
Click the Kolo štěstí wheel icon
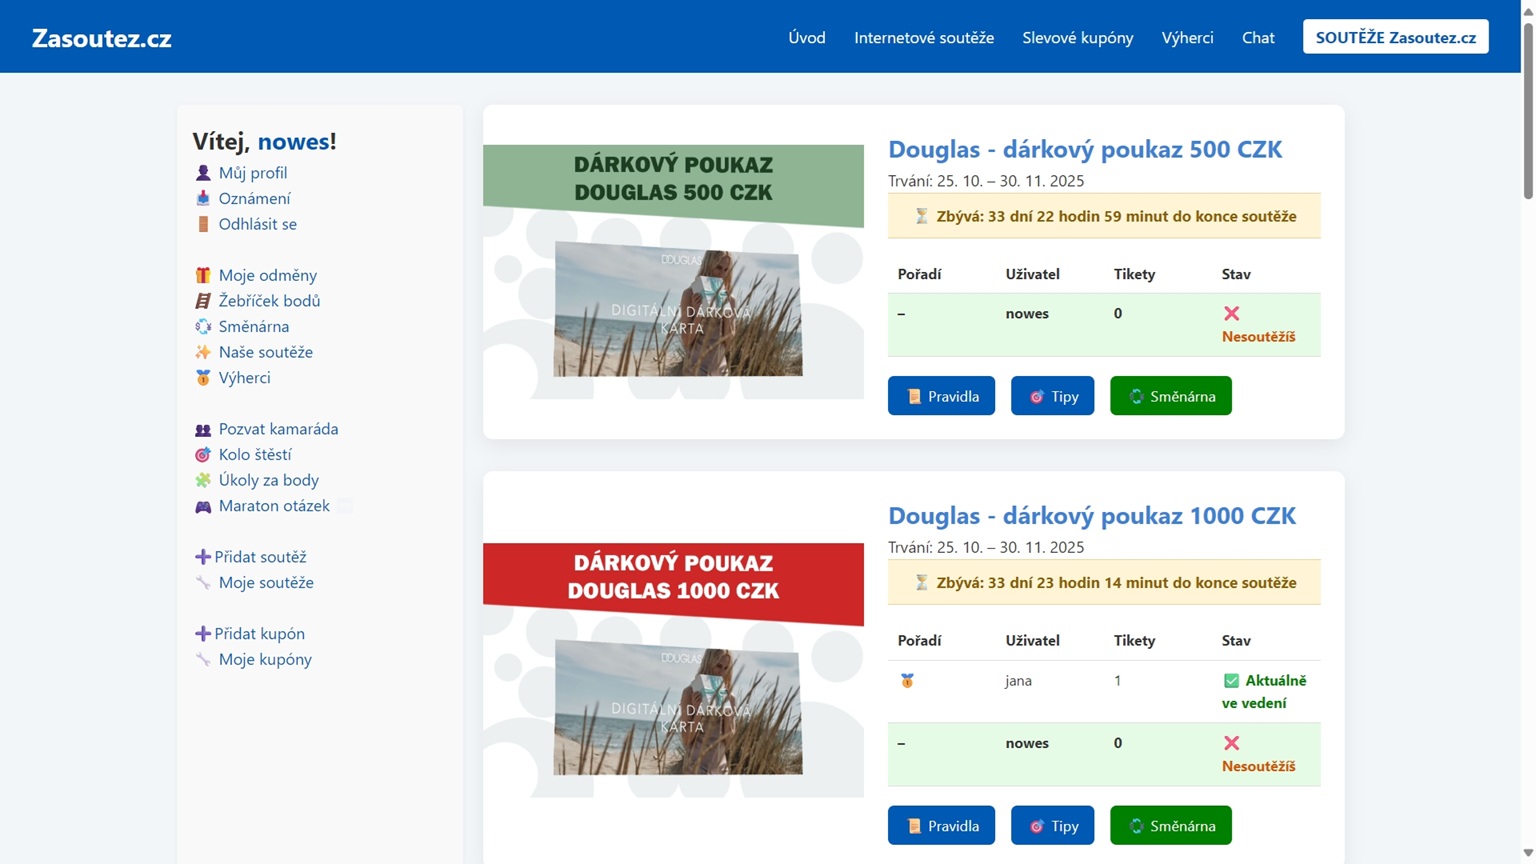pyautogui.click(x=203, y=455)
